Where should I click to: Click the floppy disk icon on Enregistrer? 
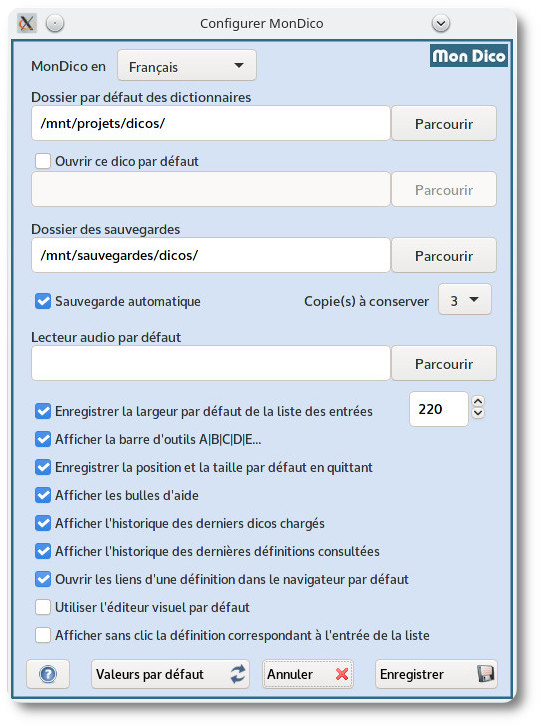pos(485,674)
